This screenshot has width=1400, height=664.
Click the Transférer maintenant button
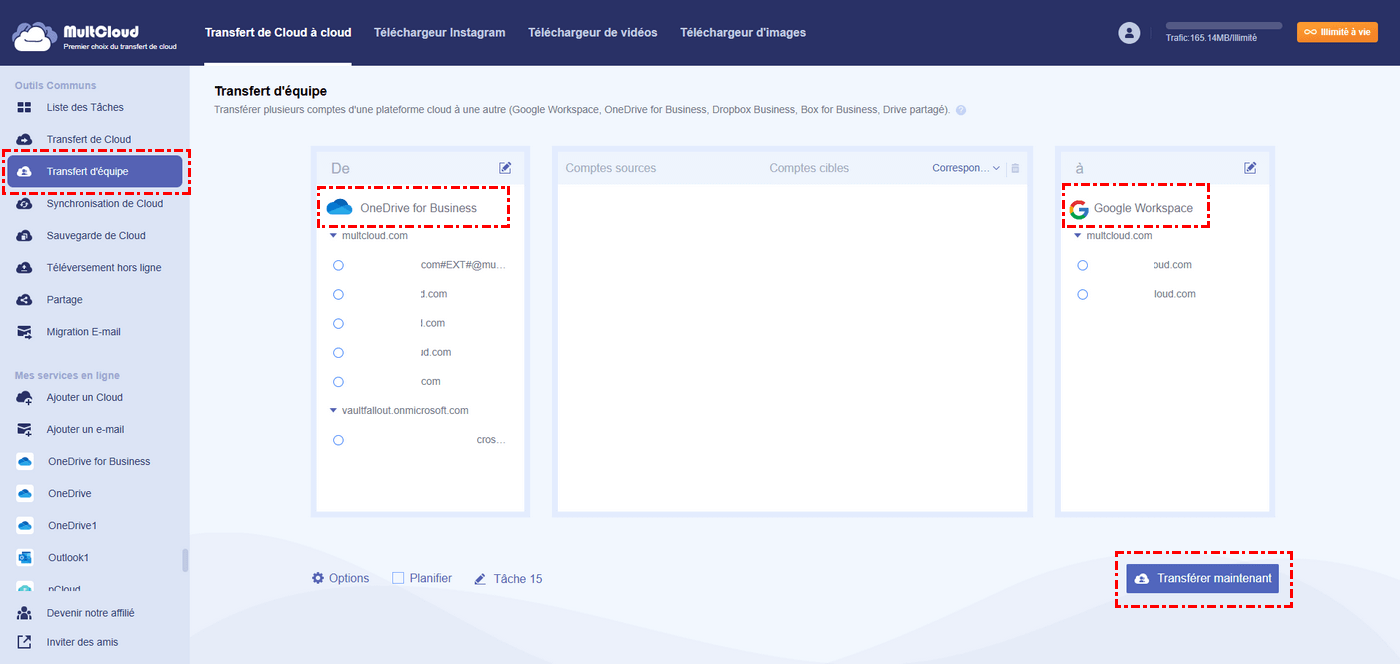pyautogui.click(x=1203, y=578)
